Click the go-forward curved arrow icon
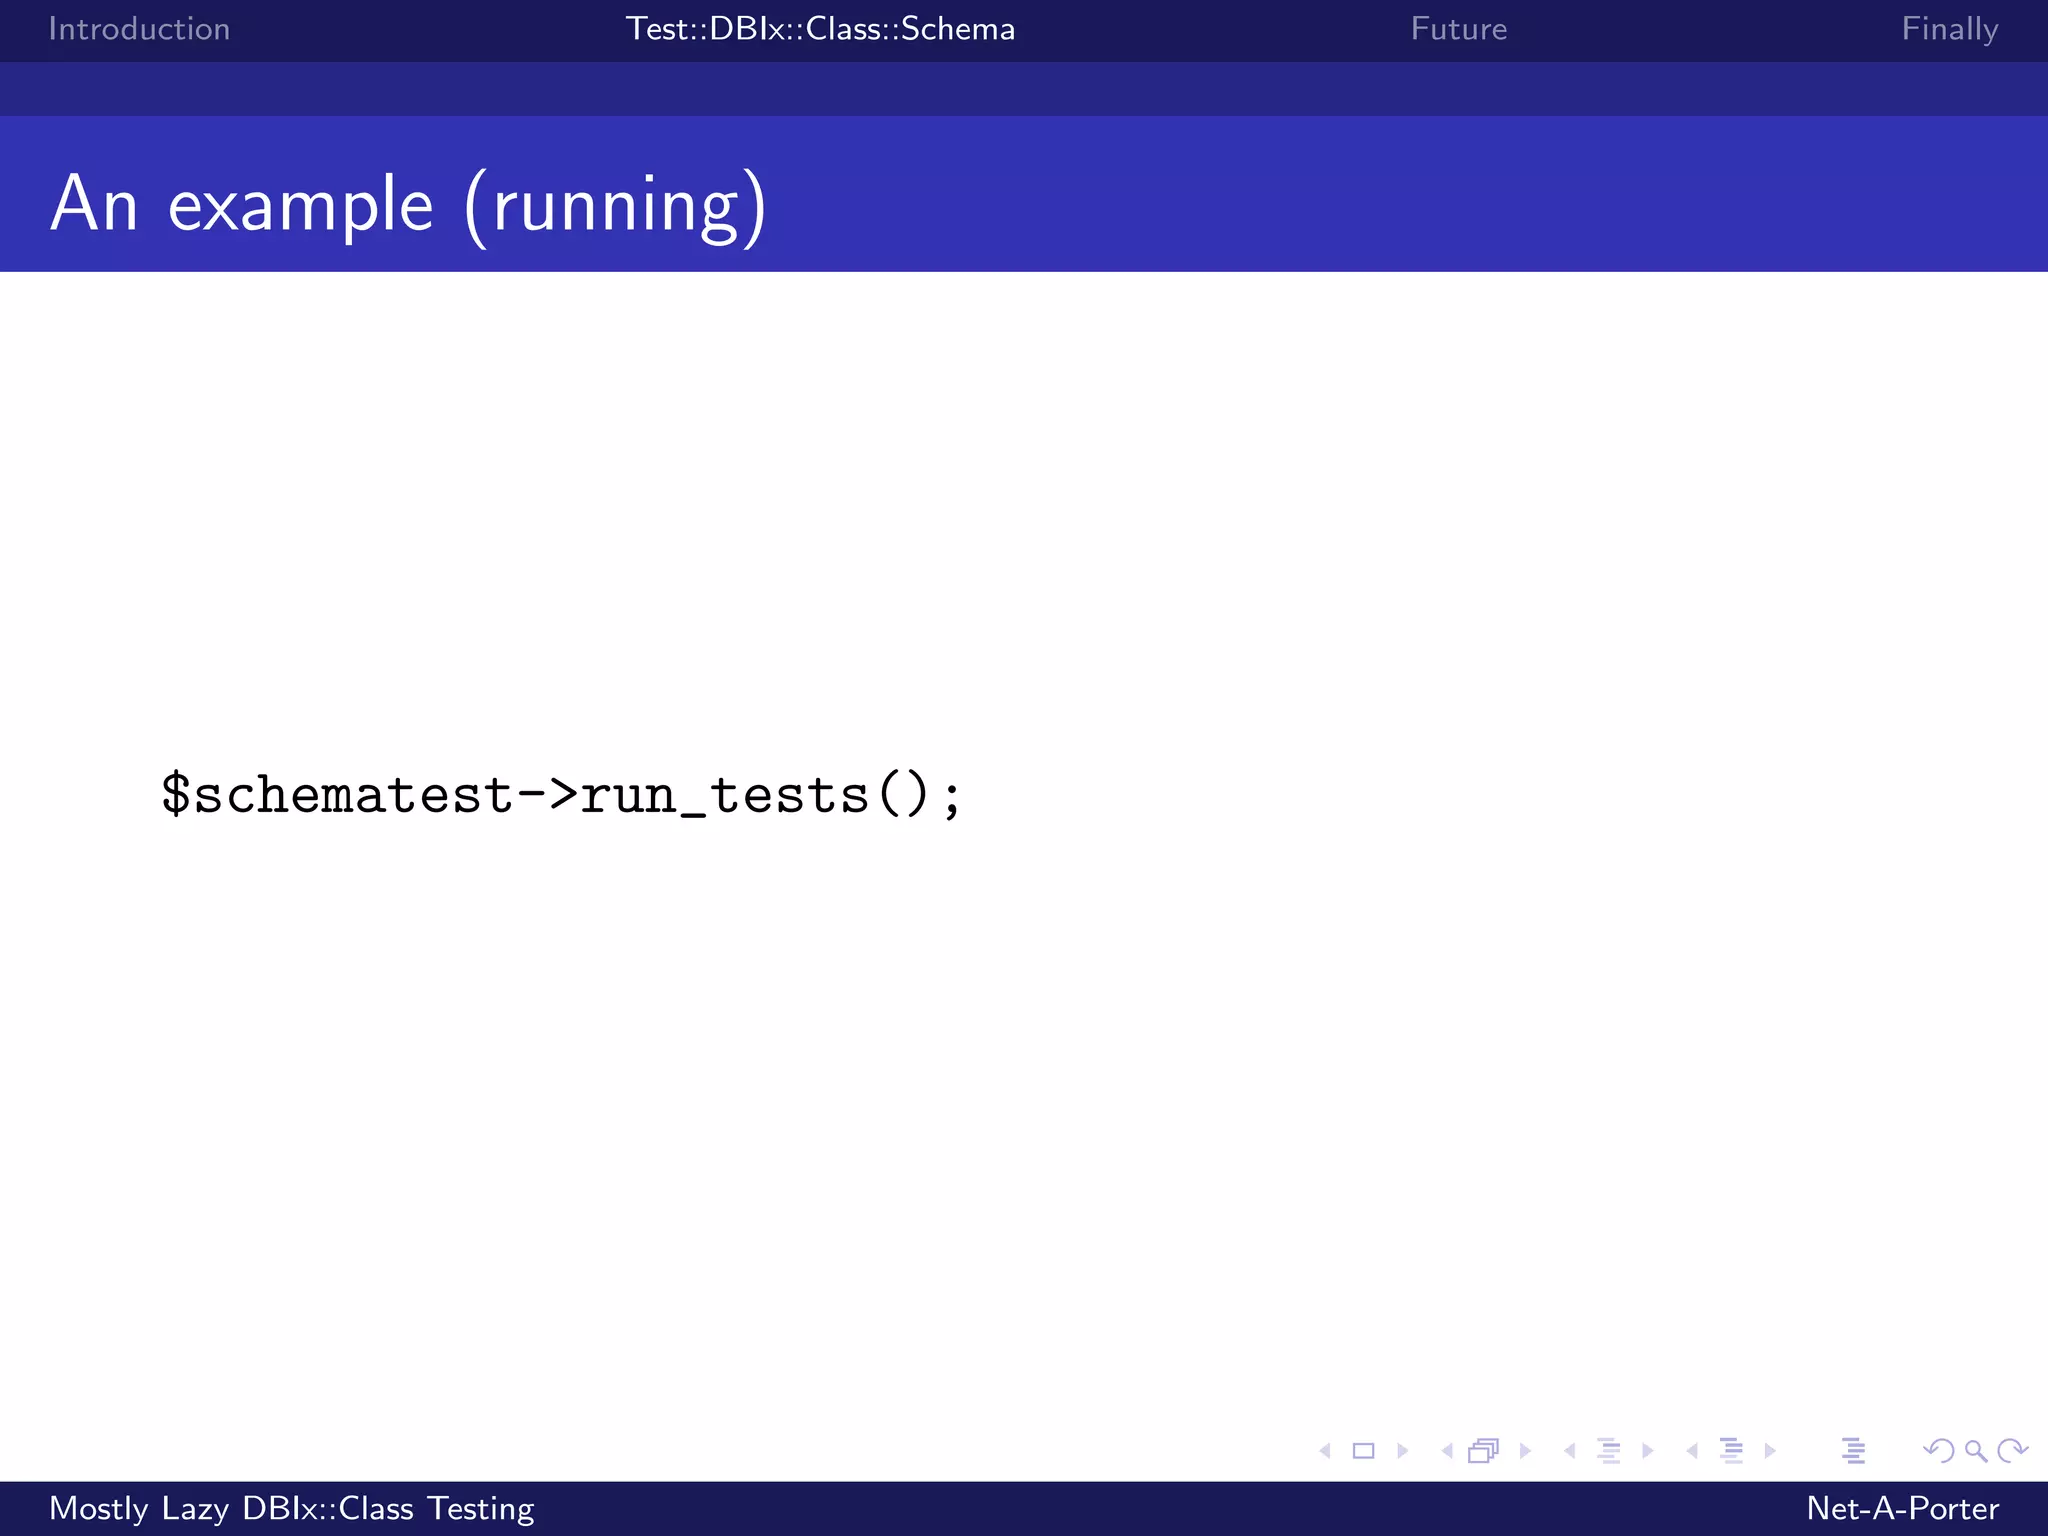Image resolution: width=2048 pixels, height=1536 pixels. [x=2012, y=1451]
